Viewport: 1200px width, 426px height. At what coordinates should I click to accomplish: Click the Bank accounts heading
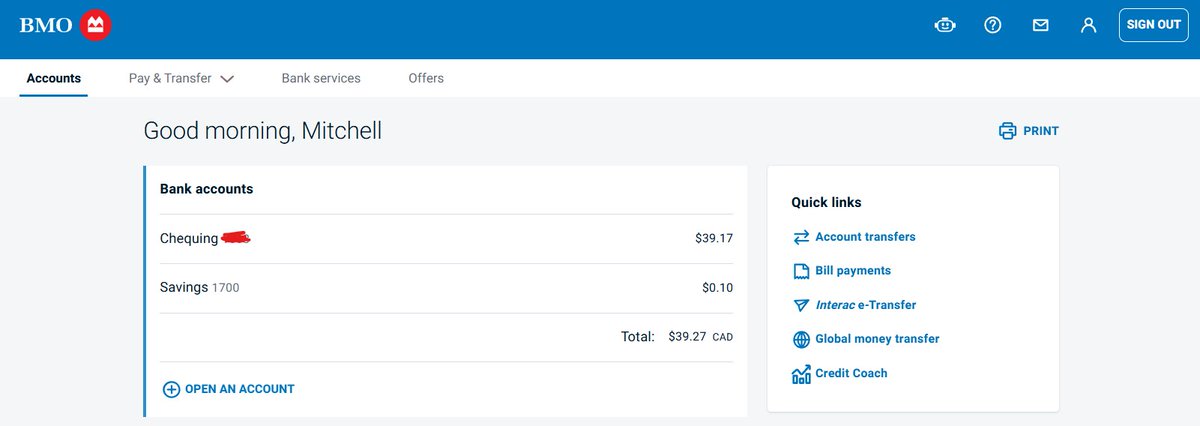point(206,189)
